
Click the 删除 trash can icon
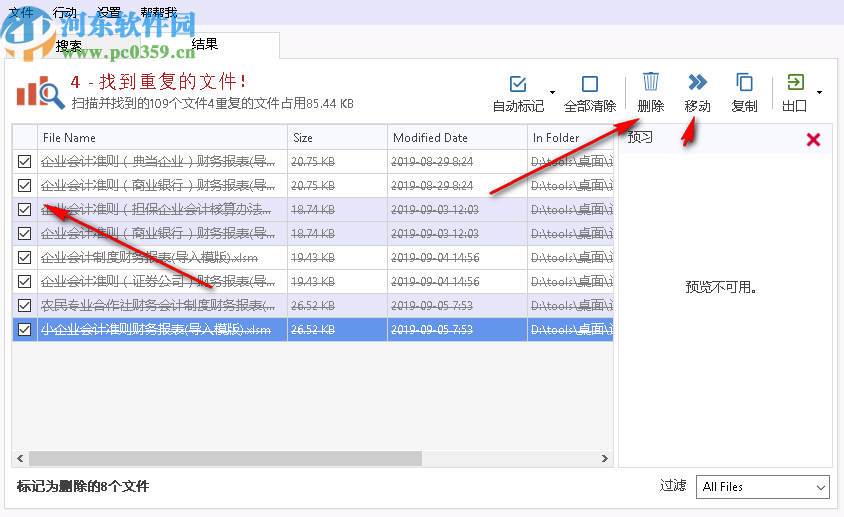(651, 82)
